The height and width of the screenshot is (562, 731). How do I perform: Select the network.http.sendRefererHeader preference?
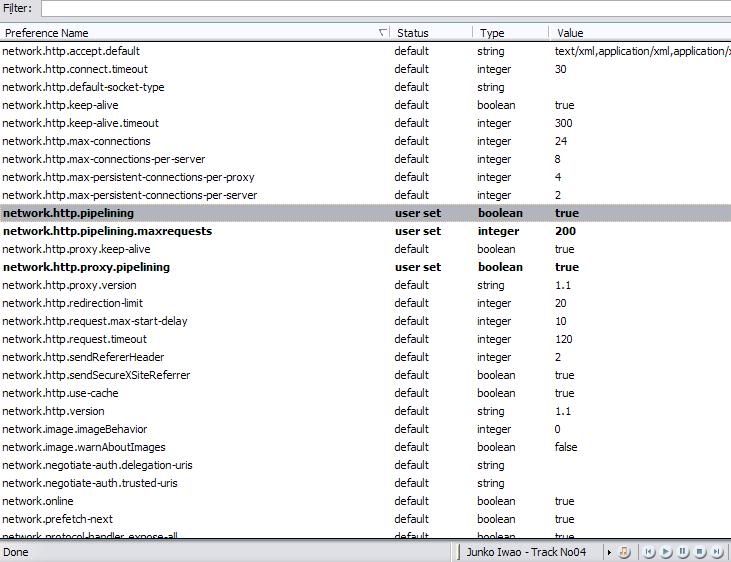[x=83, y=357]
